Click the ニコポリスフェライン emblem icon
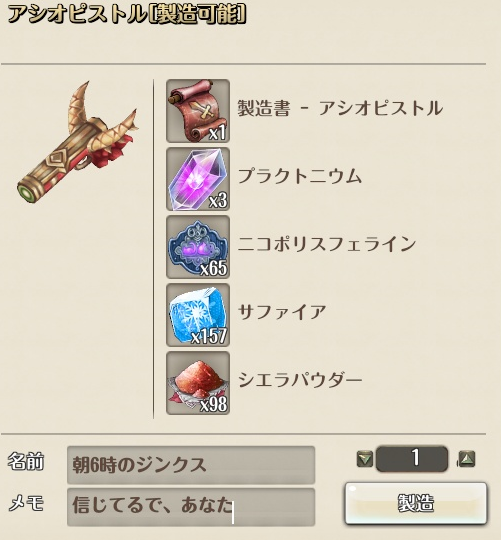This screenshot has width=501, height=540. coord(198,247)
